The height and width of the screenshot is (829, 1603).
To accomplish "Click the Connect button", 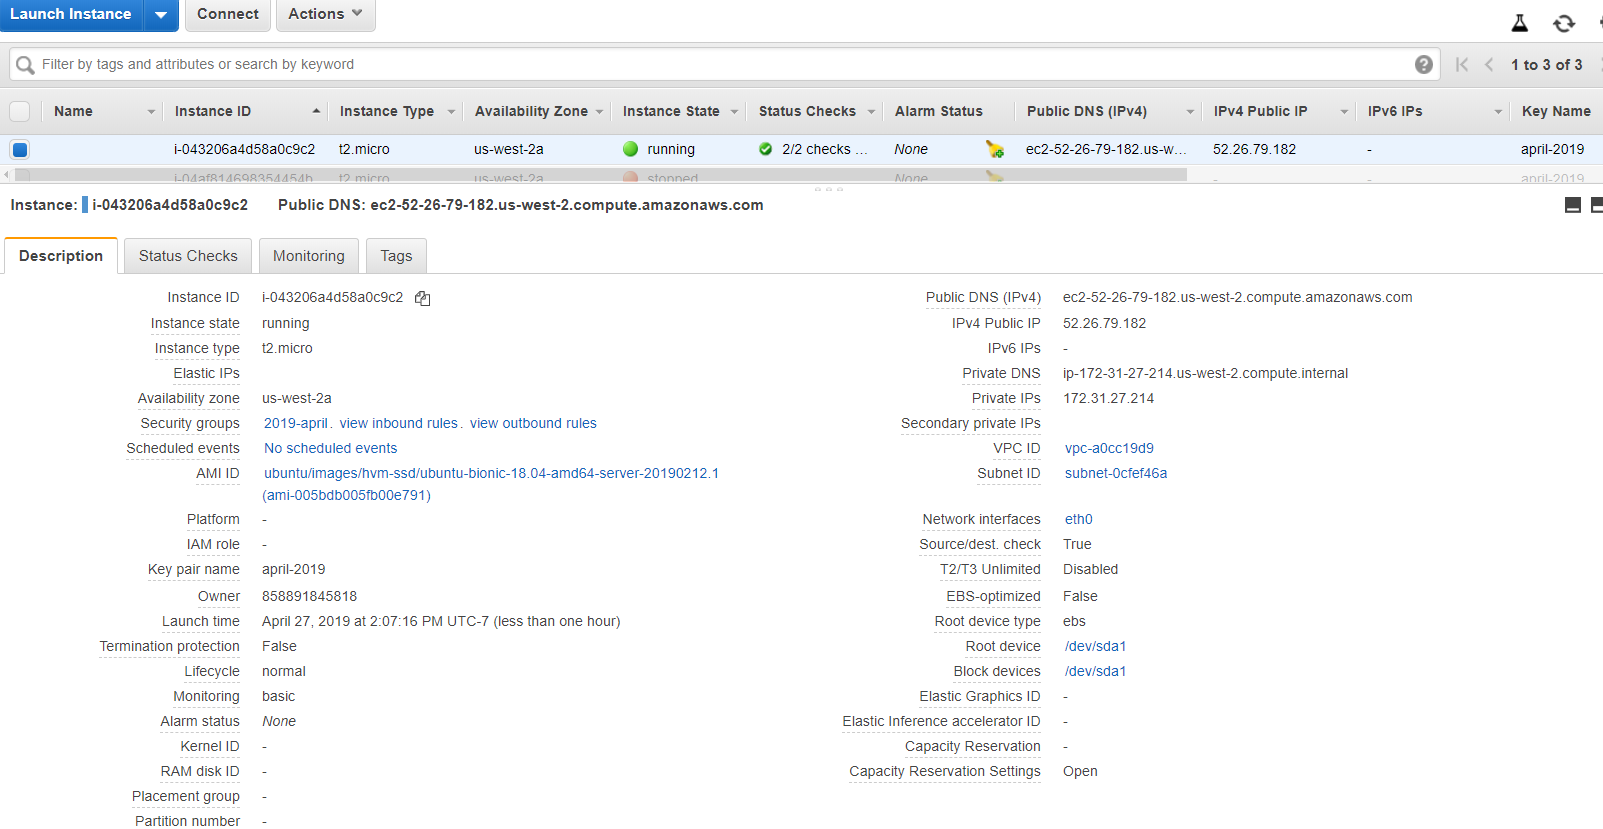I will tap(227, 15).
